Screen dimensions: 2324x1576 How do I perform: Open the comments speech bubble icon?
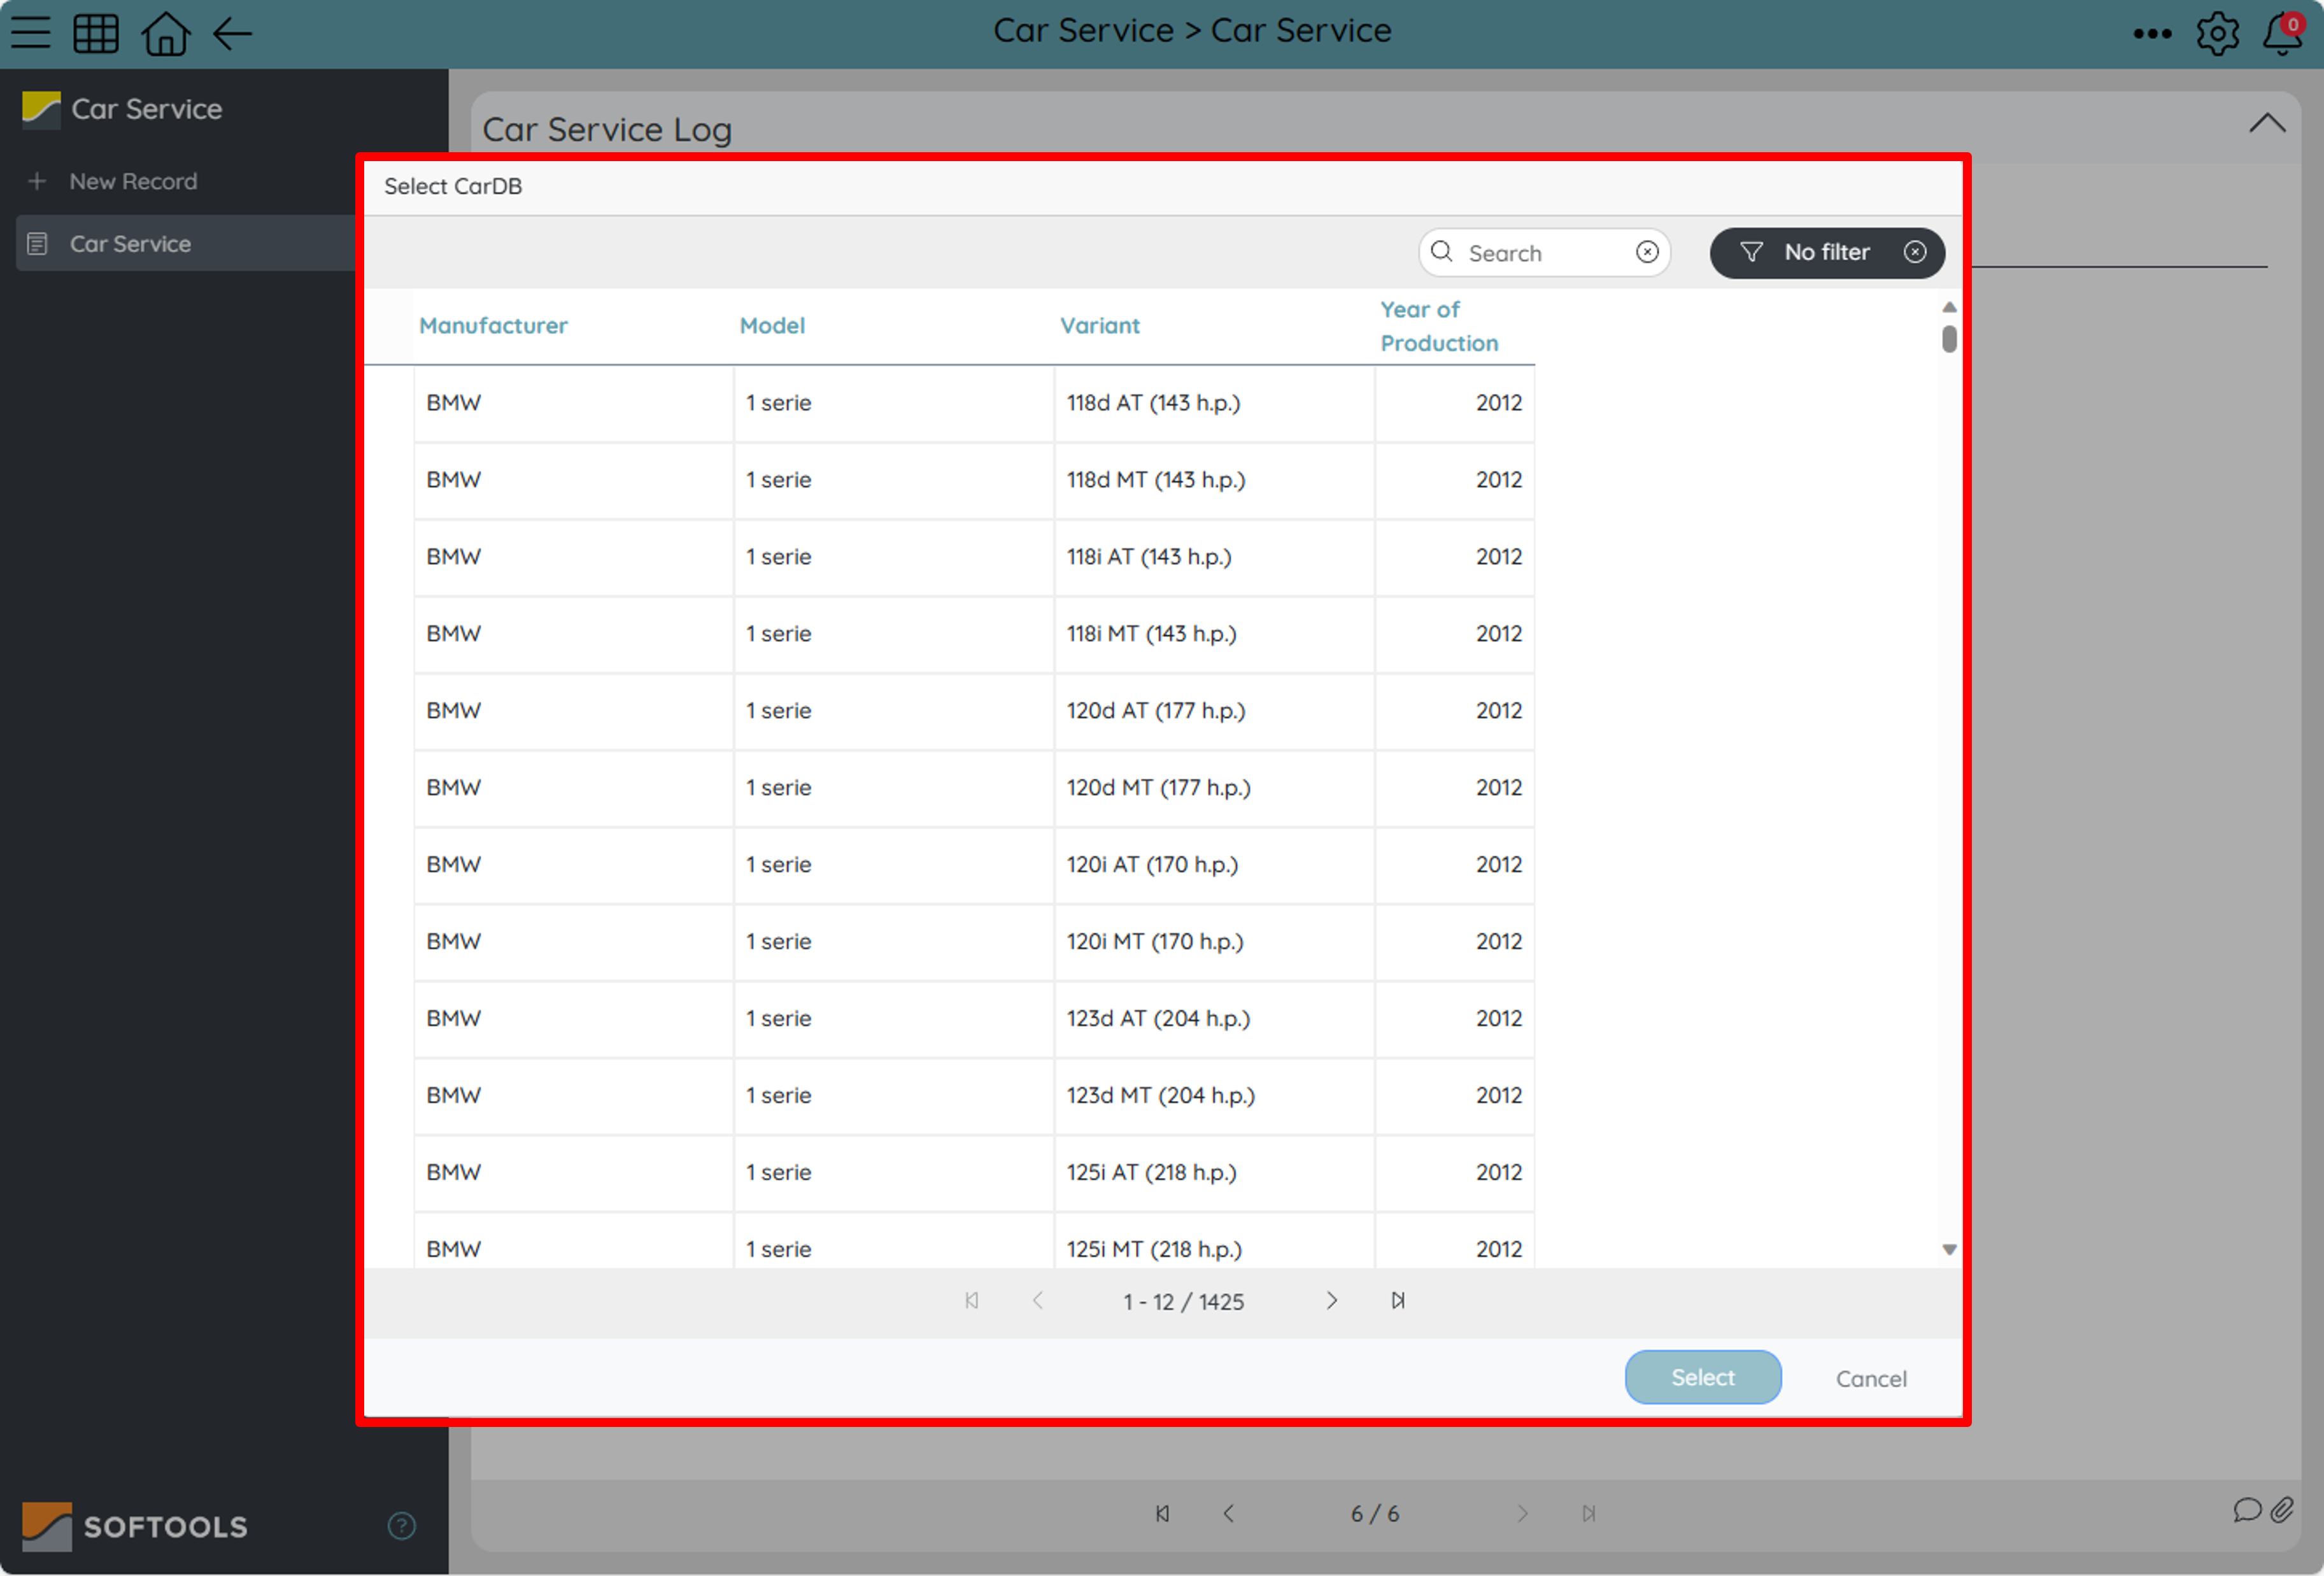click(2247, 1510)
